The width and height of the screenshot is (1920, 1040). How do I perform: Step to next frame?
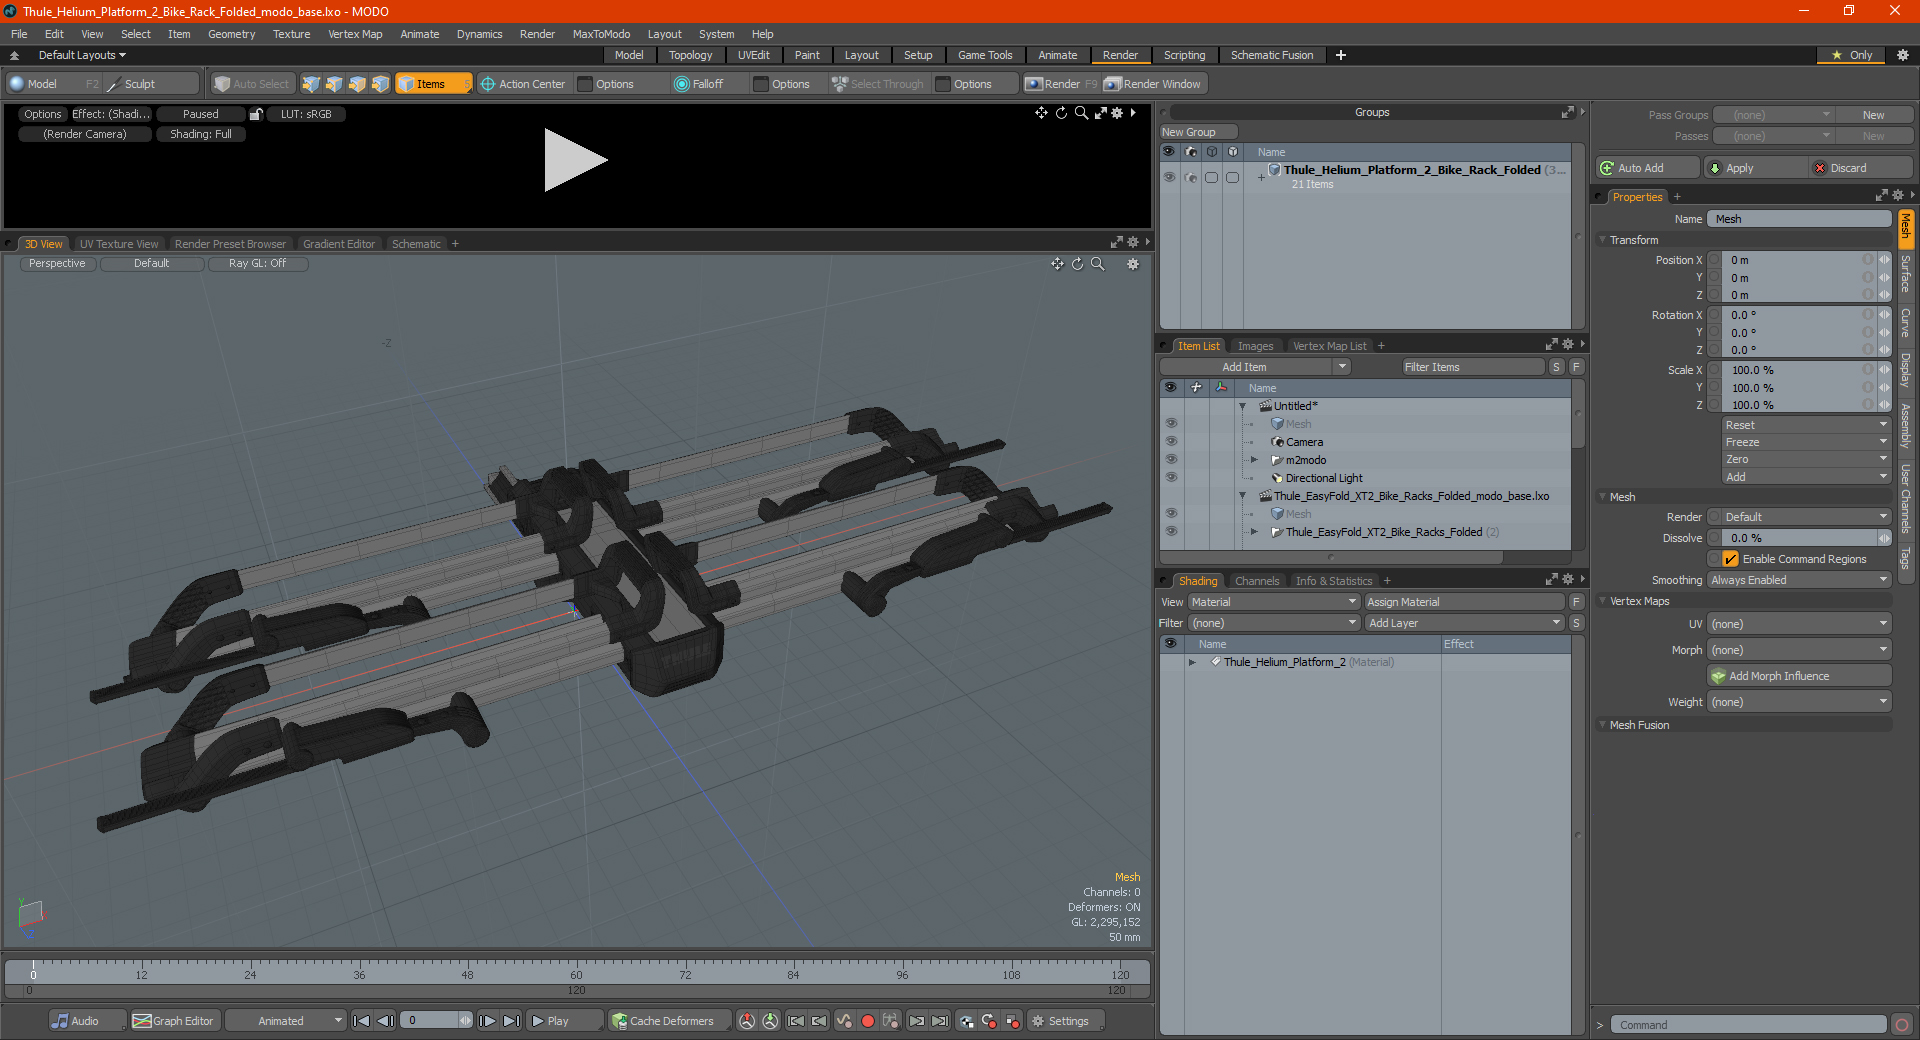[x=487, y=1021]
